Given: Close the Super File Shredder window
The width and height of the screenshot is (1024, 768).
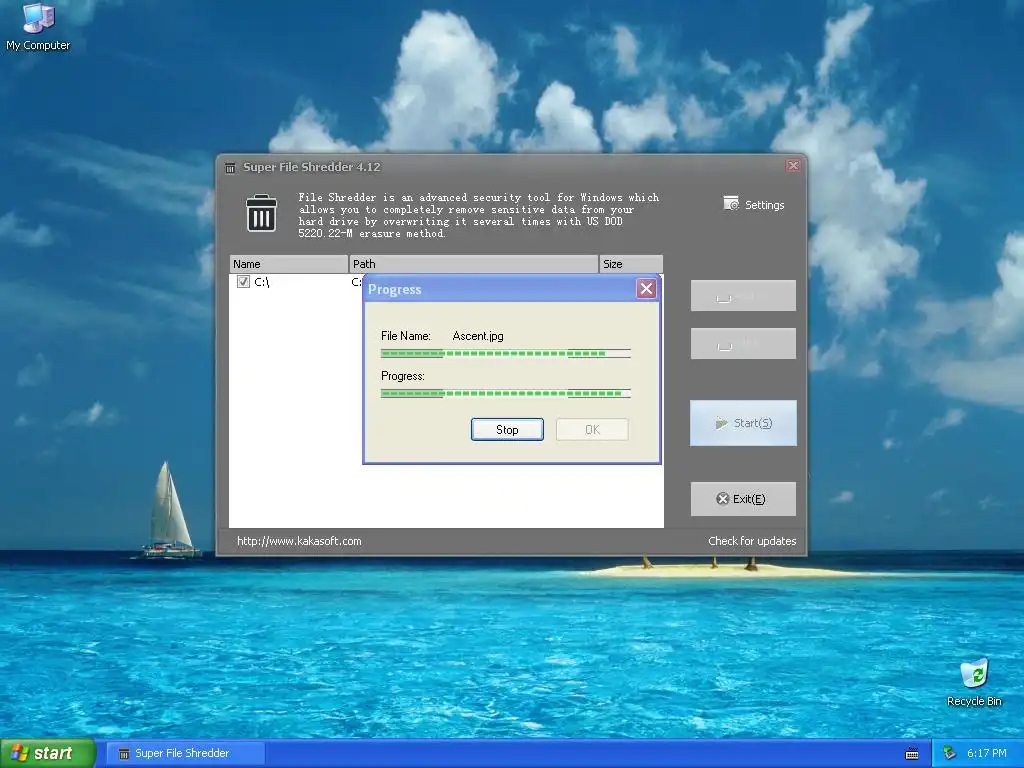Looking at the screenshot, I should point(793,166).
